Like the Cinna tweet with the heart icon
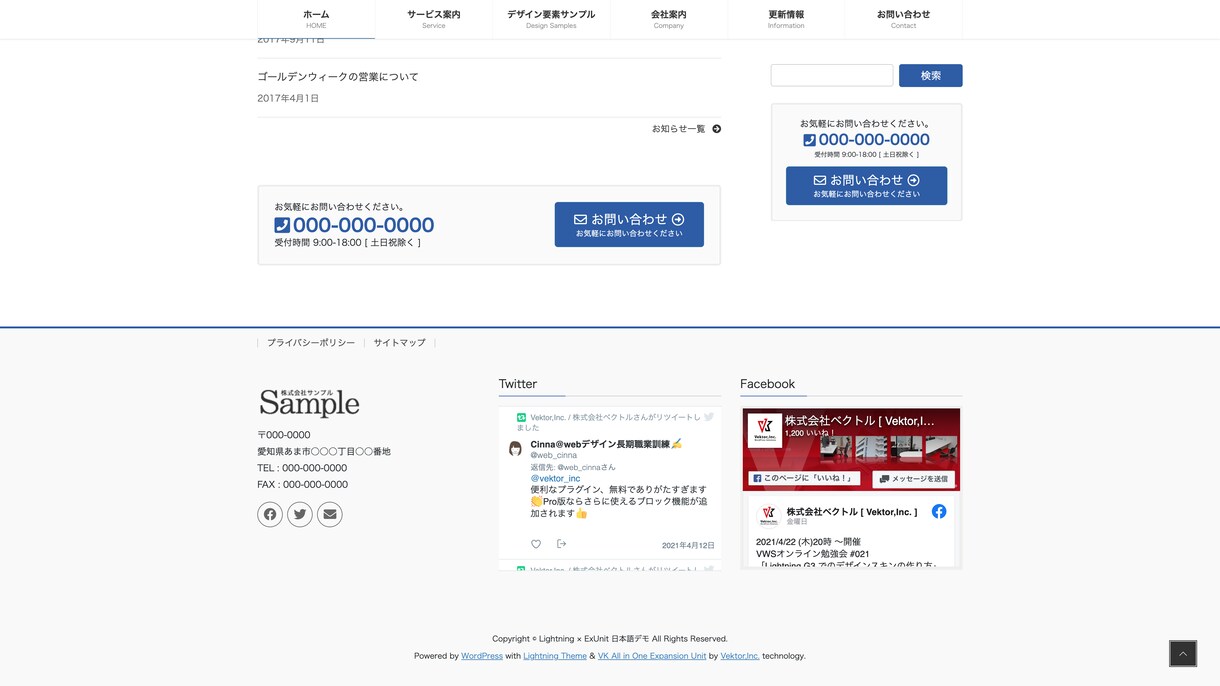 pyautogui.click(x=536, y=544)
